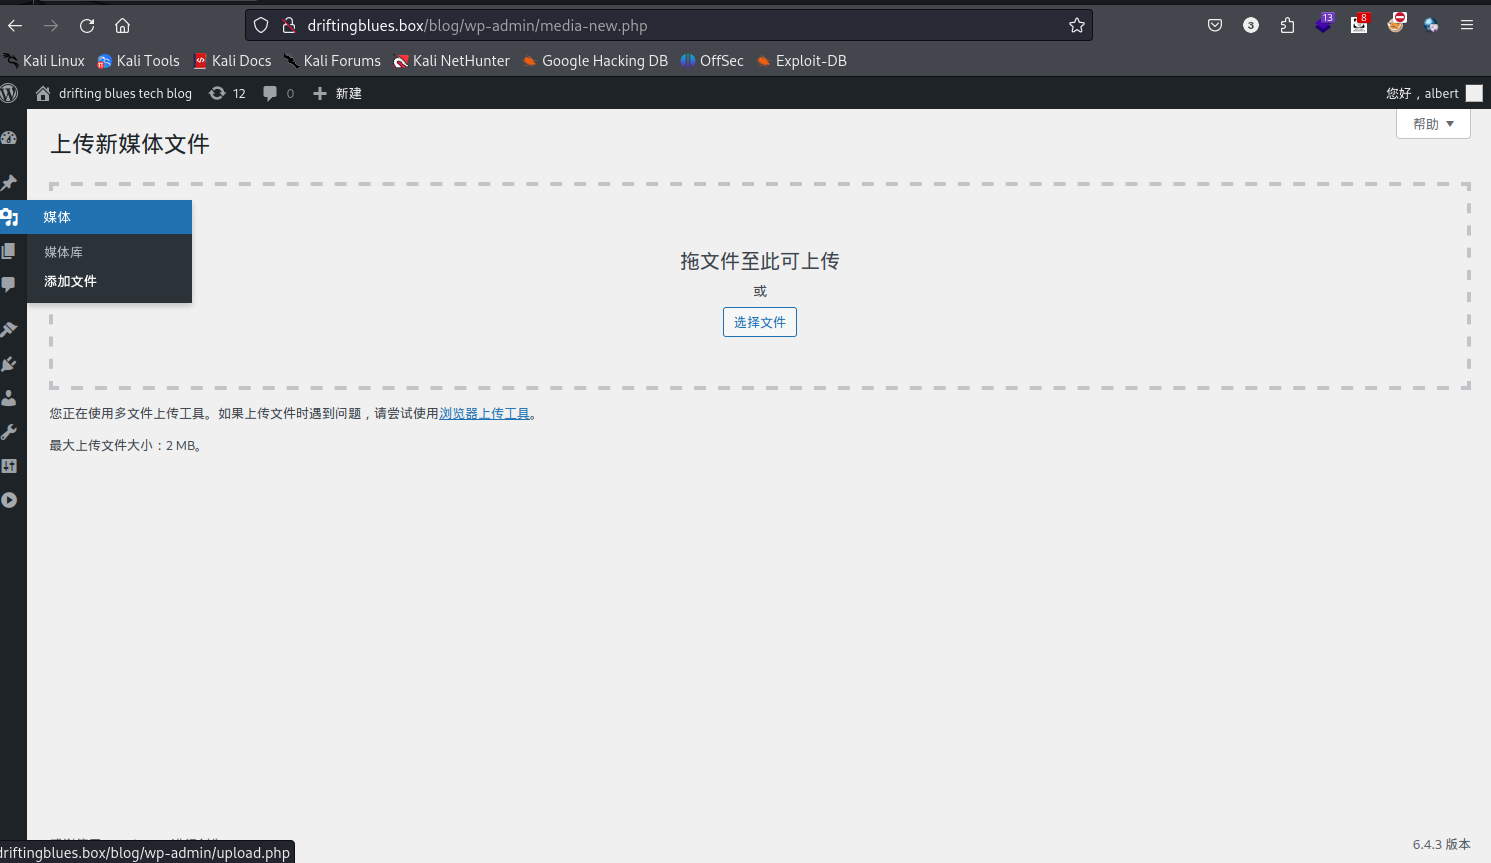1491x863 pixels.
Task: Reload the page with the refresh icon
Action: click(87, 25)
